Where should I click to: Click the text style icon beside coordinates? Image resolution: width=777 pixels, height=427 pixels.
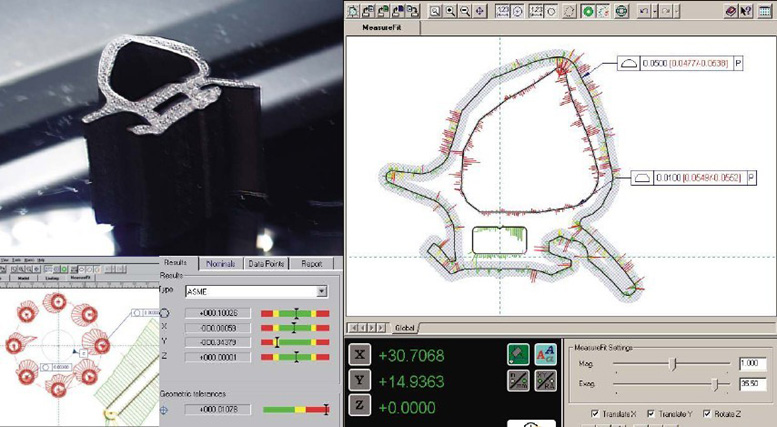click(545, 353)
